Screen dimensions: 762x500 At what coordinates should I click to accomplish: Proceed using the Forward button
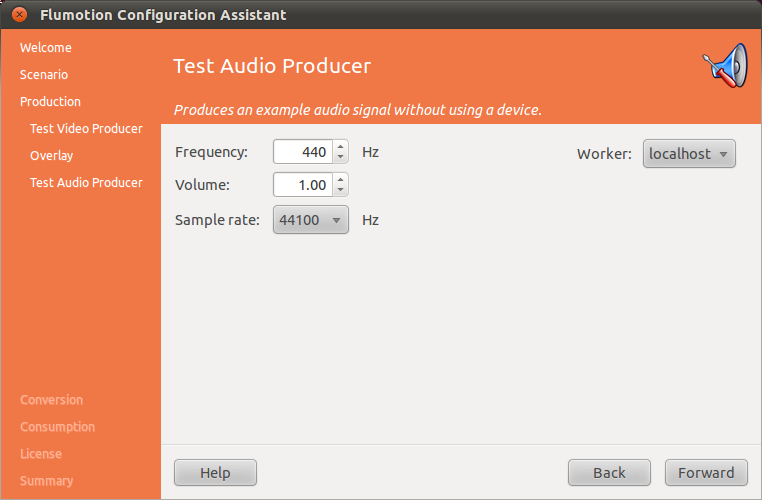(706, 473)
